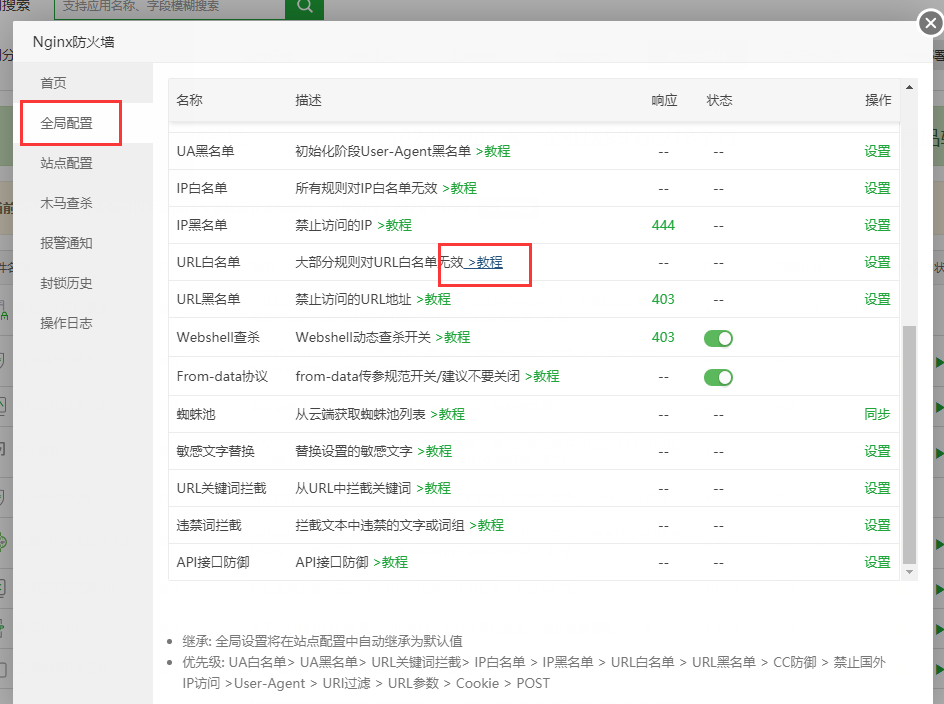Click the UA黑名单 name cell
The width and height of the screenshot is (944, 704).
click(x=205, y=151)
